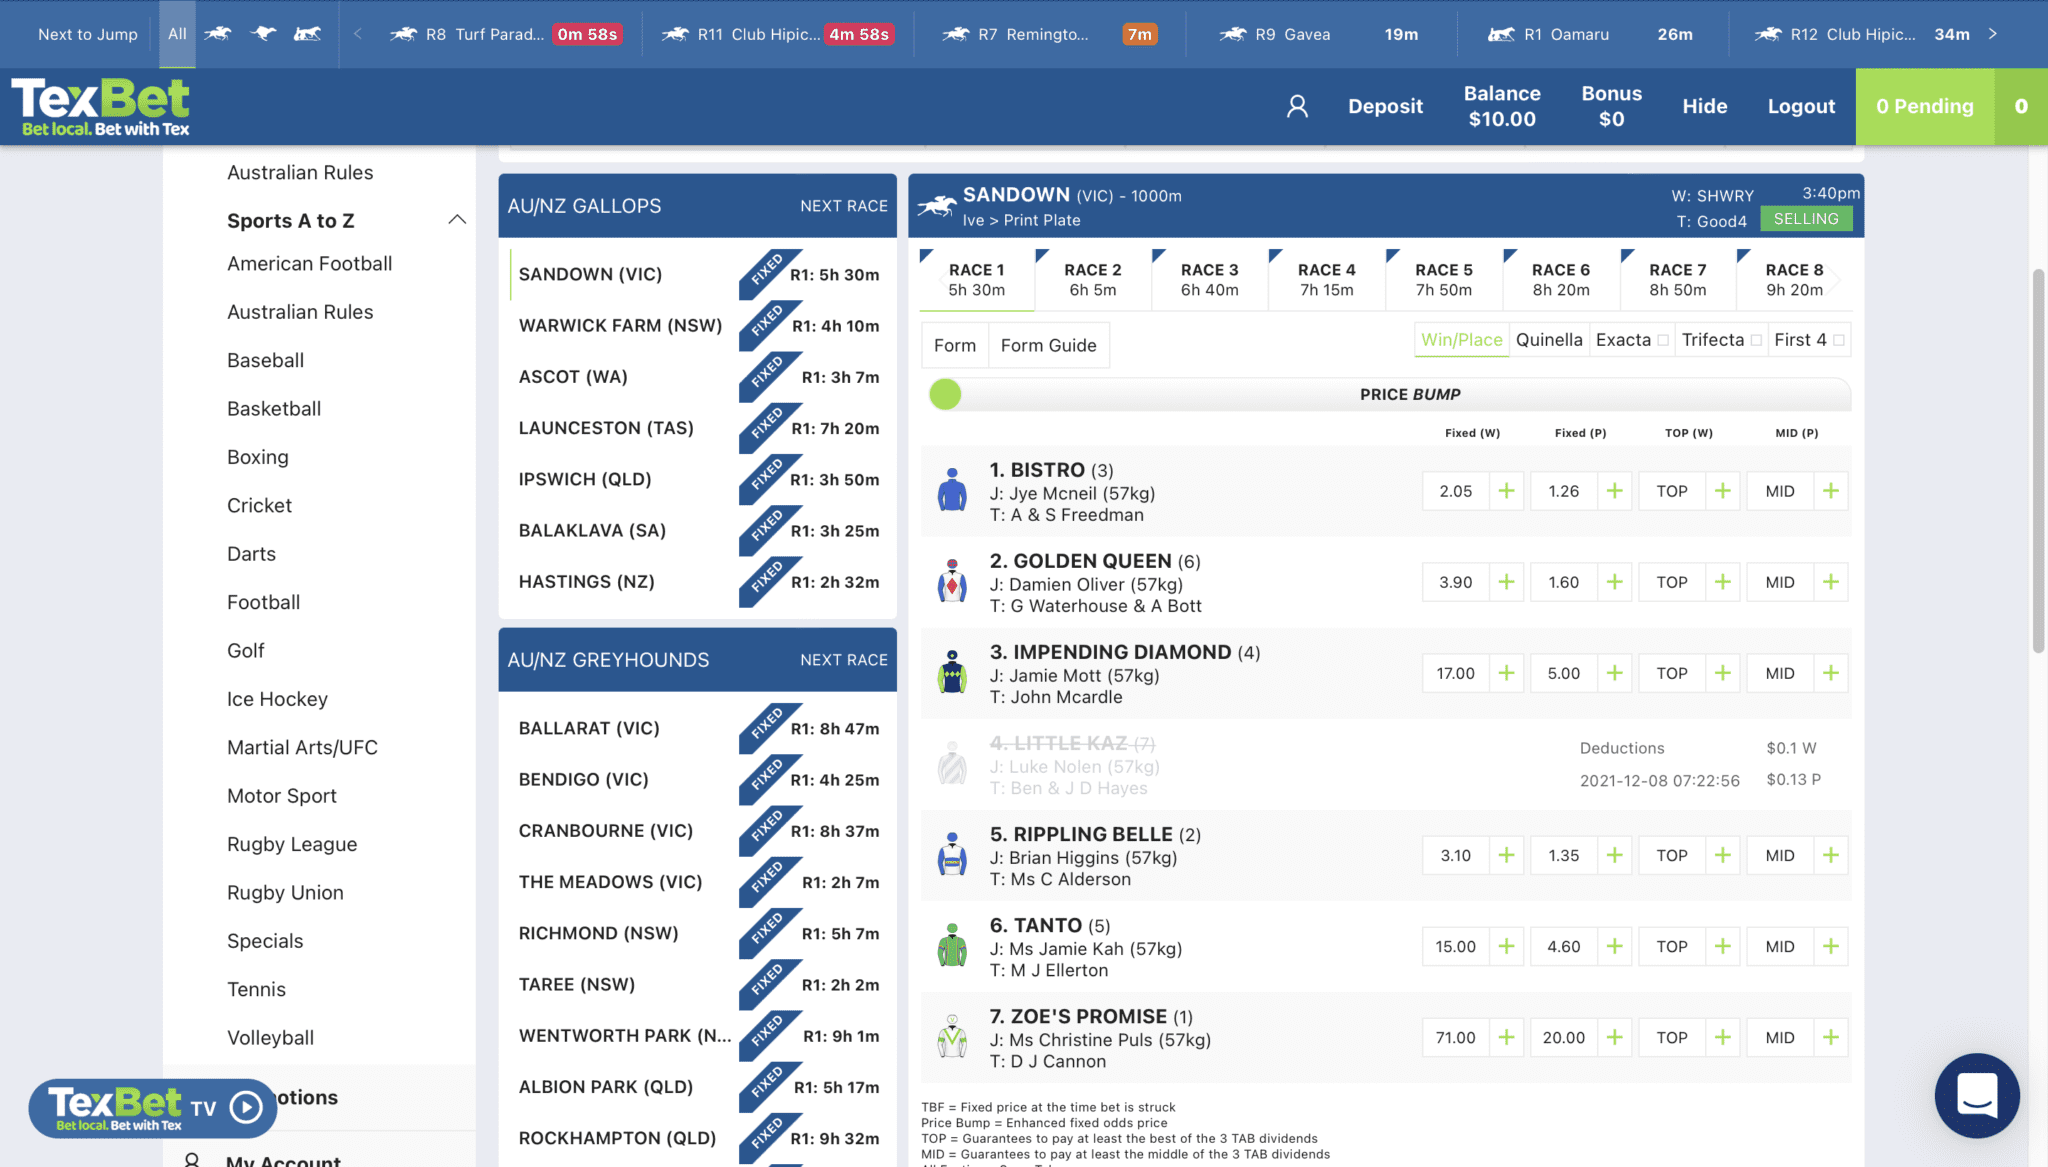Switch to Race 3 tab

coord(1209,280)
